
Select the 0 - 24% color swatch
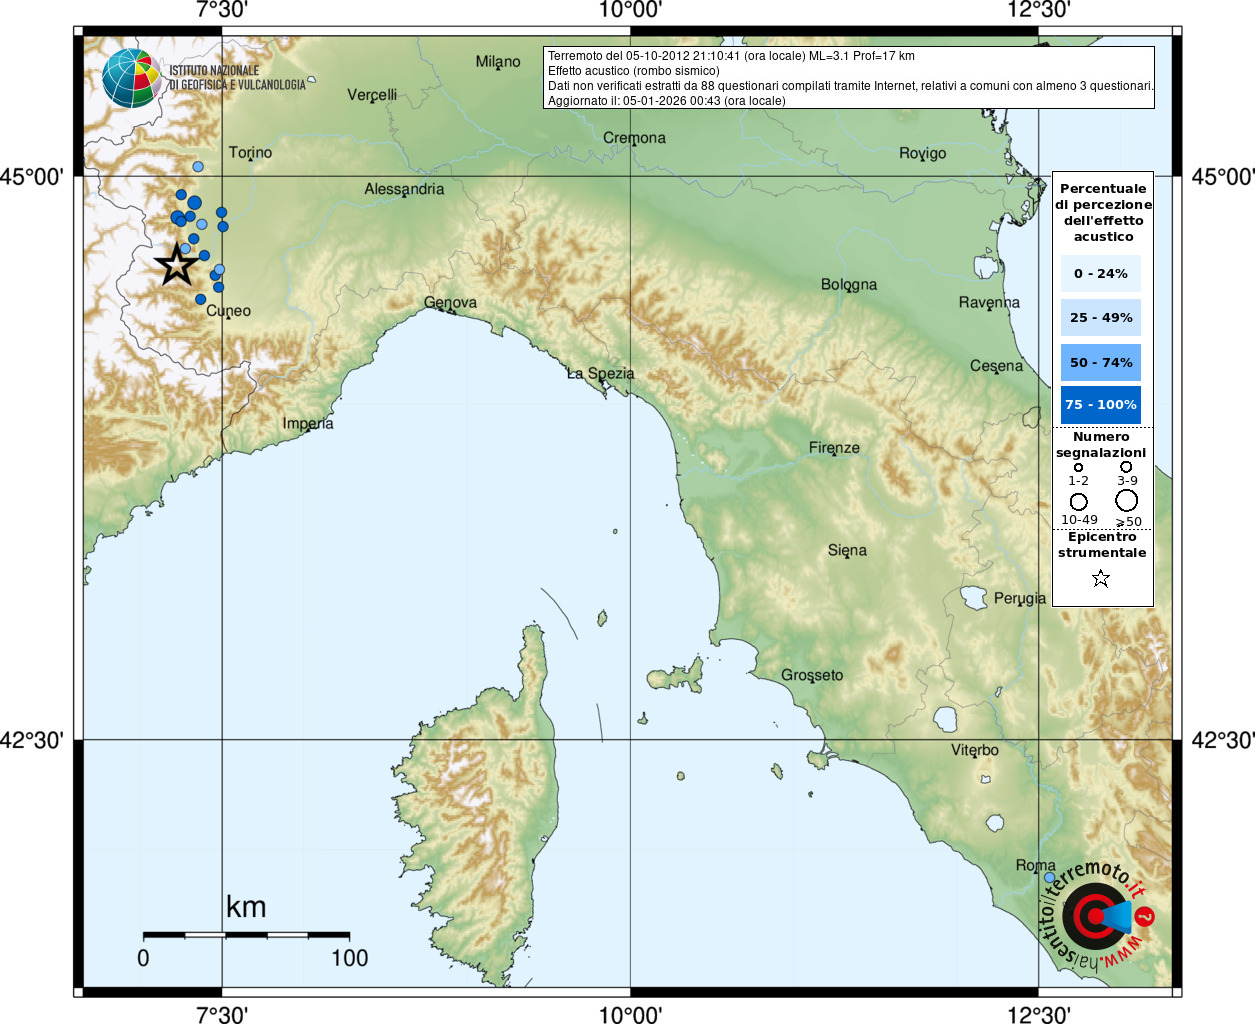pyautogui.click(x=1101, y=273)
